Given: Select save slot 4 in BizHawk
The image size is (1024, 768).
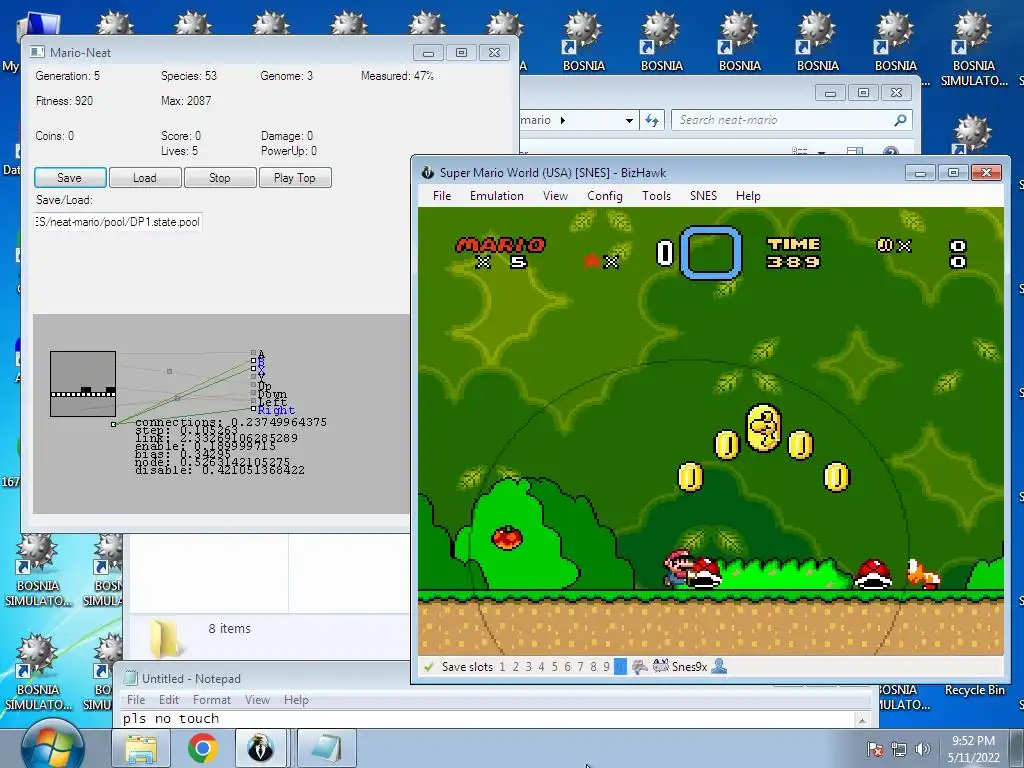Looking at the screenshot, I should [541, 667].
